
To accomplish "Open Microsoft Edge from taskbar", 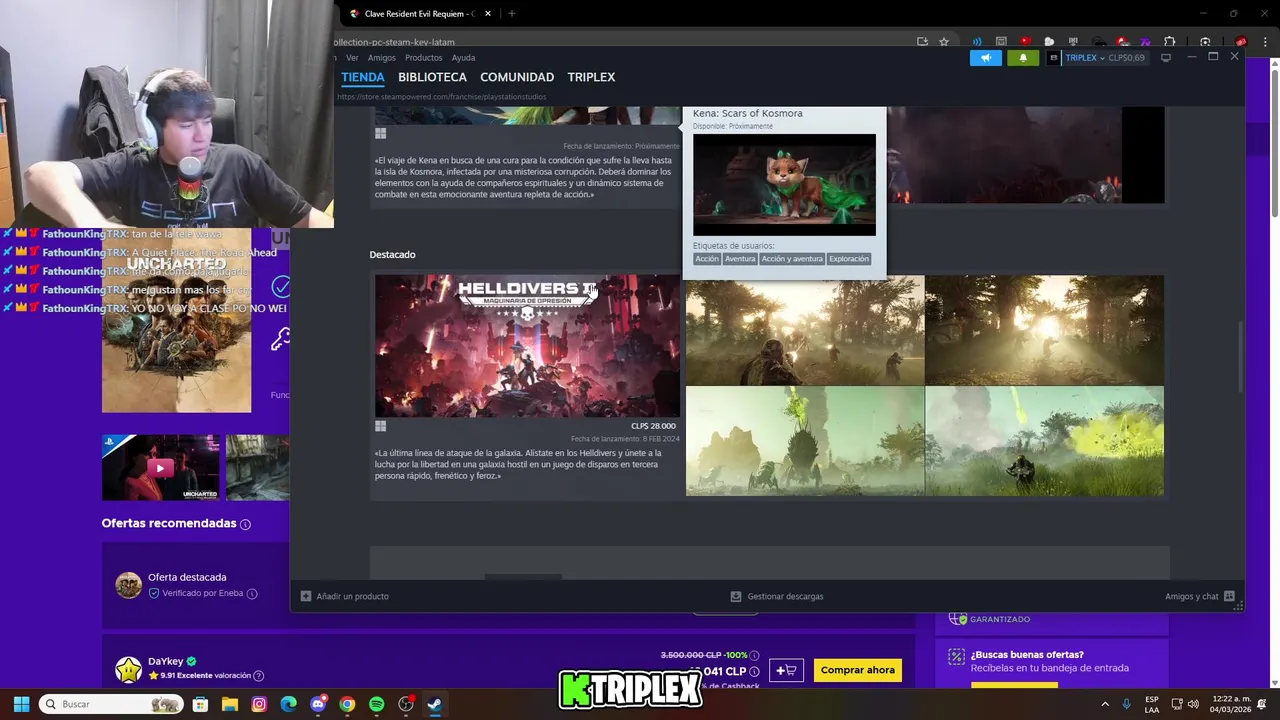I will 288,704.
